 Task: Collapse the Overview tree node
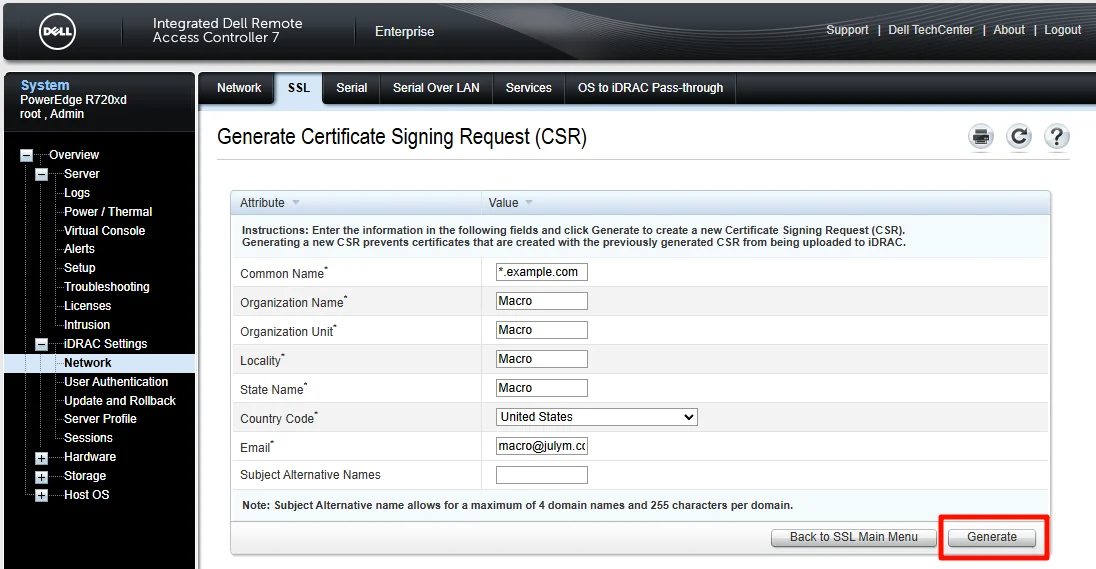(27, 155)
